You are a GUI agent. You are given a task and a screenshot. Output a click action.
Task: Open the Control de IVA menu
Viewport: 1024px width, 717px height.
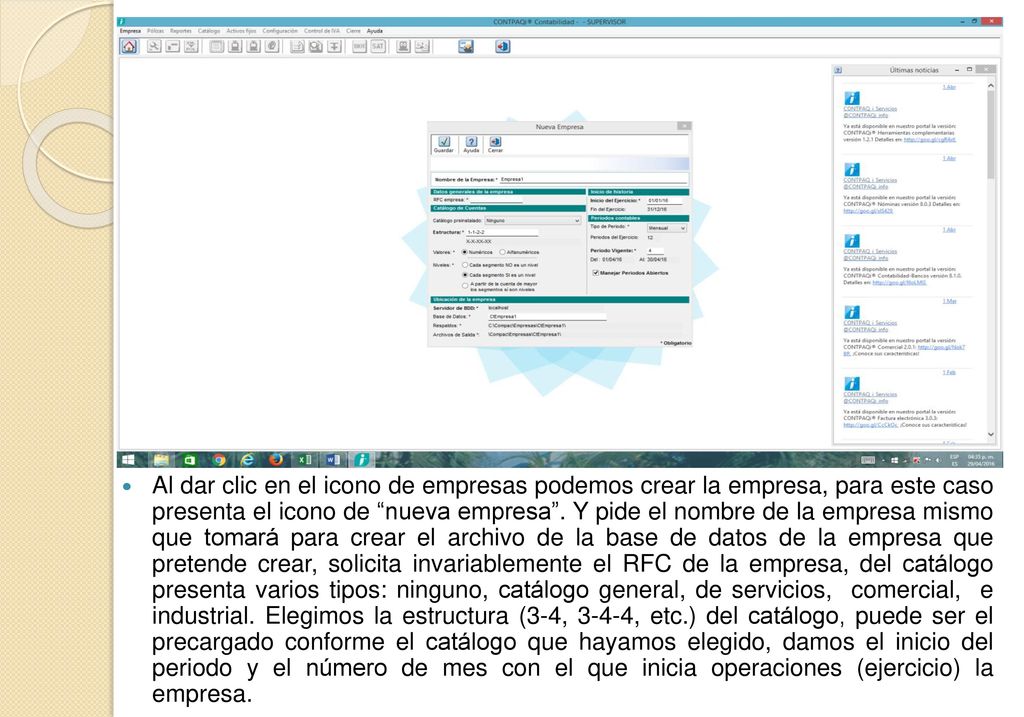coord(322,31)
